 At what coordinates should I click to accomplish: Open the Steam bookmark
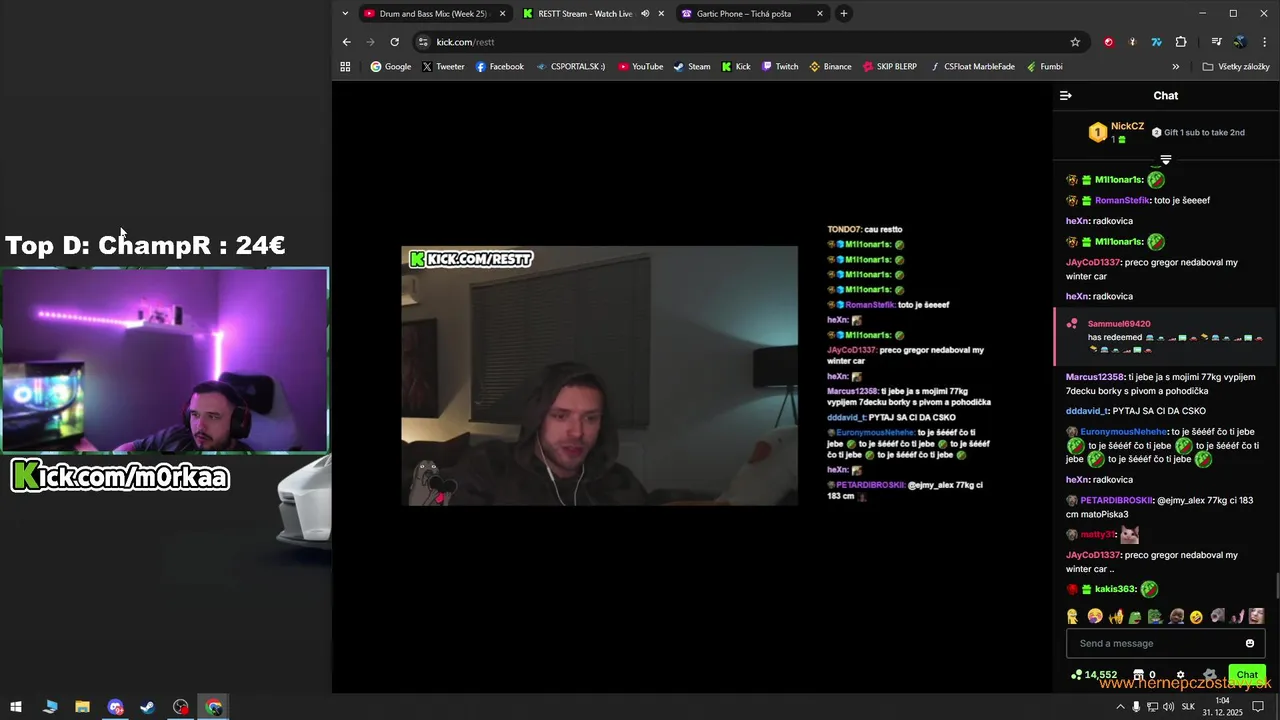pyautogui.click(x=691, y=67)
